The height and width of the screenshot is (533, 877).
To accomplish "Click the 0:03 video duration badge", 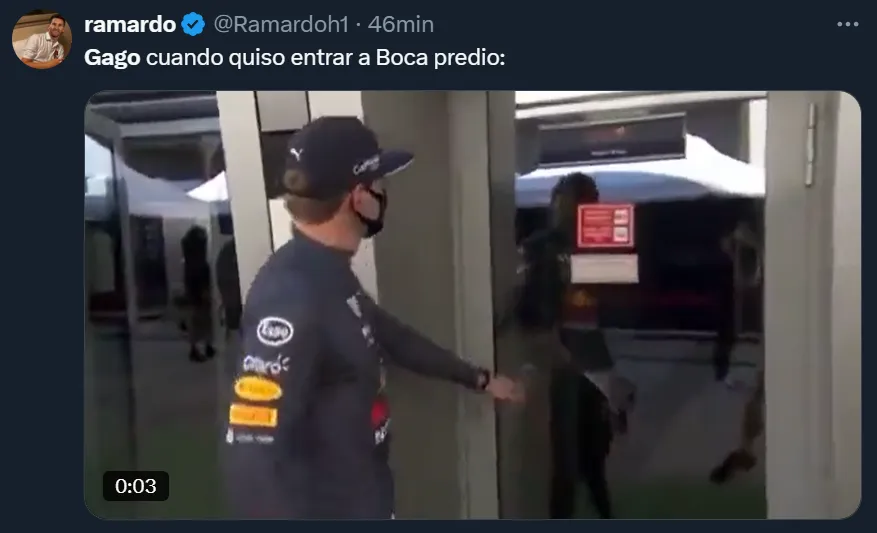I will [136, 485].
